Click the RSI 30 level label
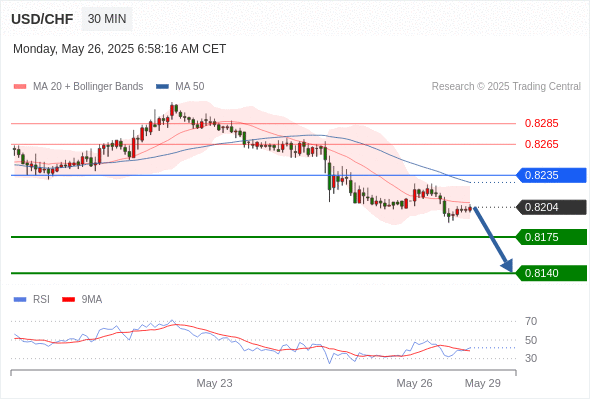The image size is (590, 400). click(531, 358)
